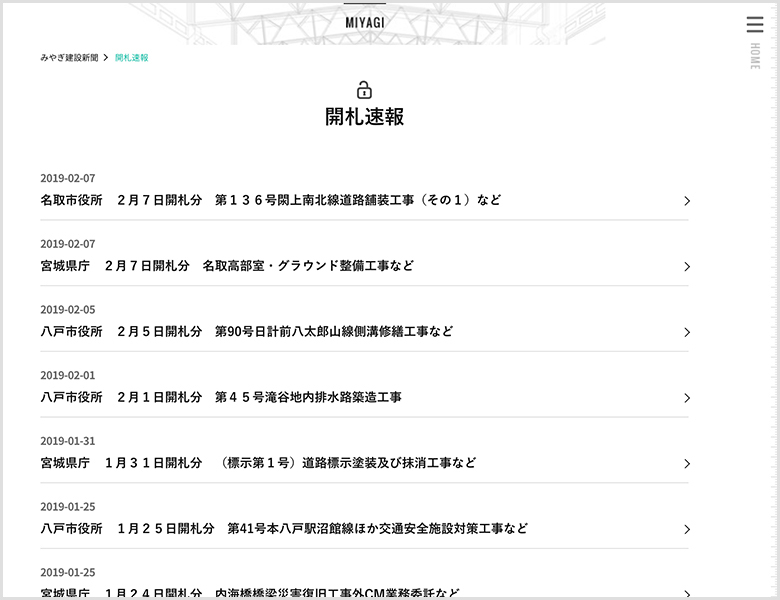Click arrow for 第90号日計前八太郎山線 entry
This screenshot has width=780, height=600.
tap(686, 332)
